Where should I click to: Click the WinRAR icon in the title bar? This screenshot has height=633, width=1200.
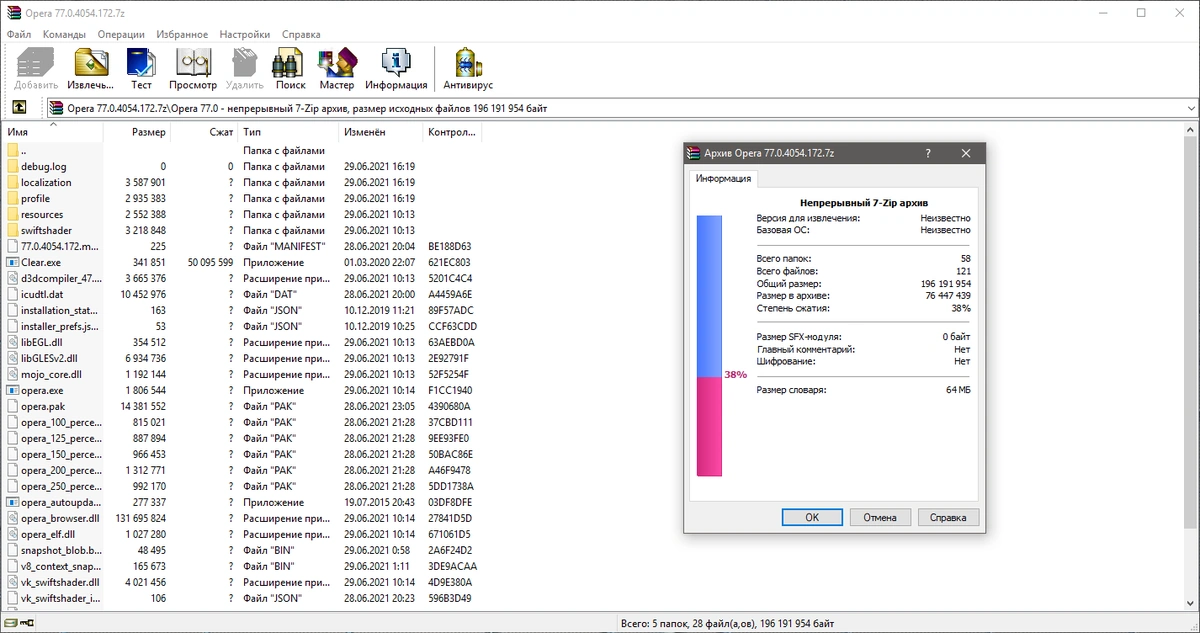pos(12,12)
